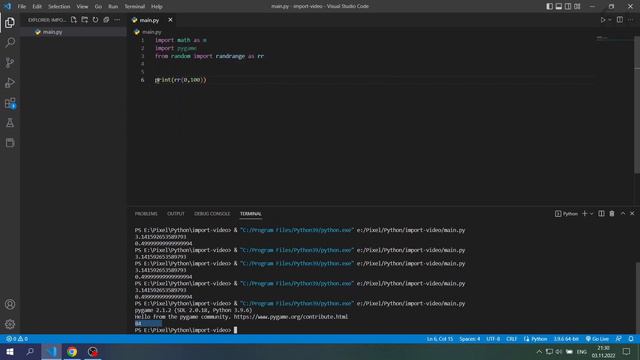Open the Go menu
The height and width of the screenshot is (360, 640).
point(98,6)
